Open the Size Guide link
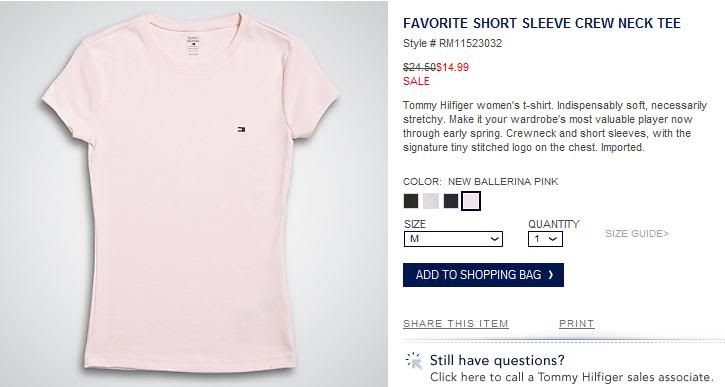 pyautogui.click(x=637, y=233)
